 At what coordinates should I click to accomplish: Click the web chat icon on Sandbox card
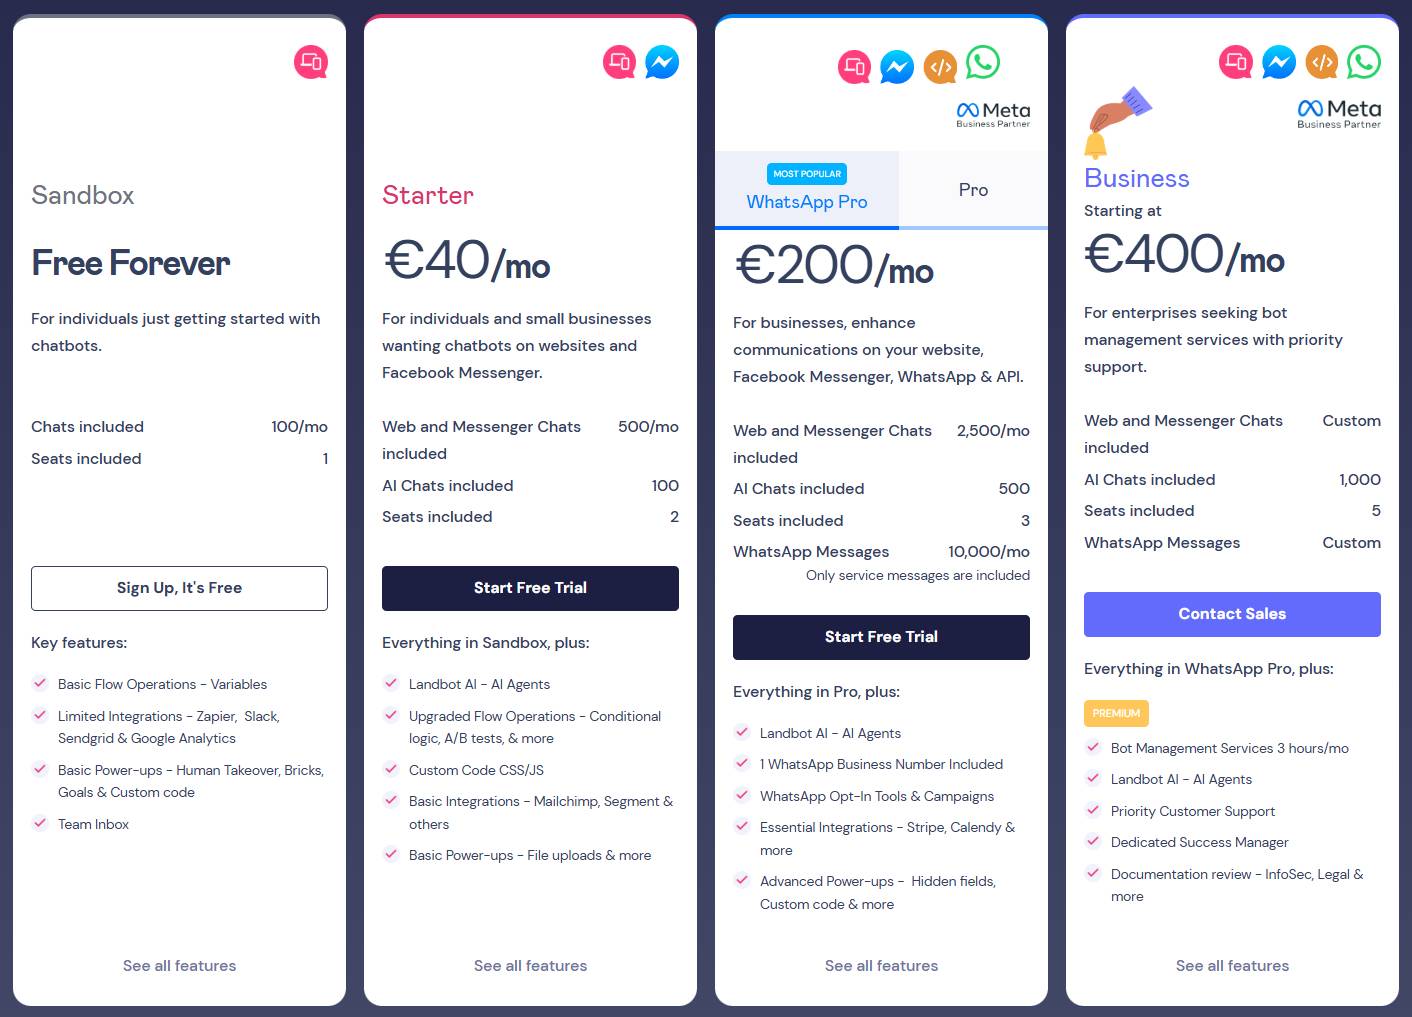[x=310, y=61]
